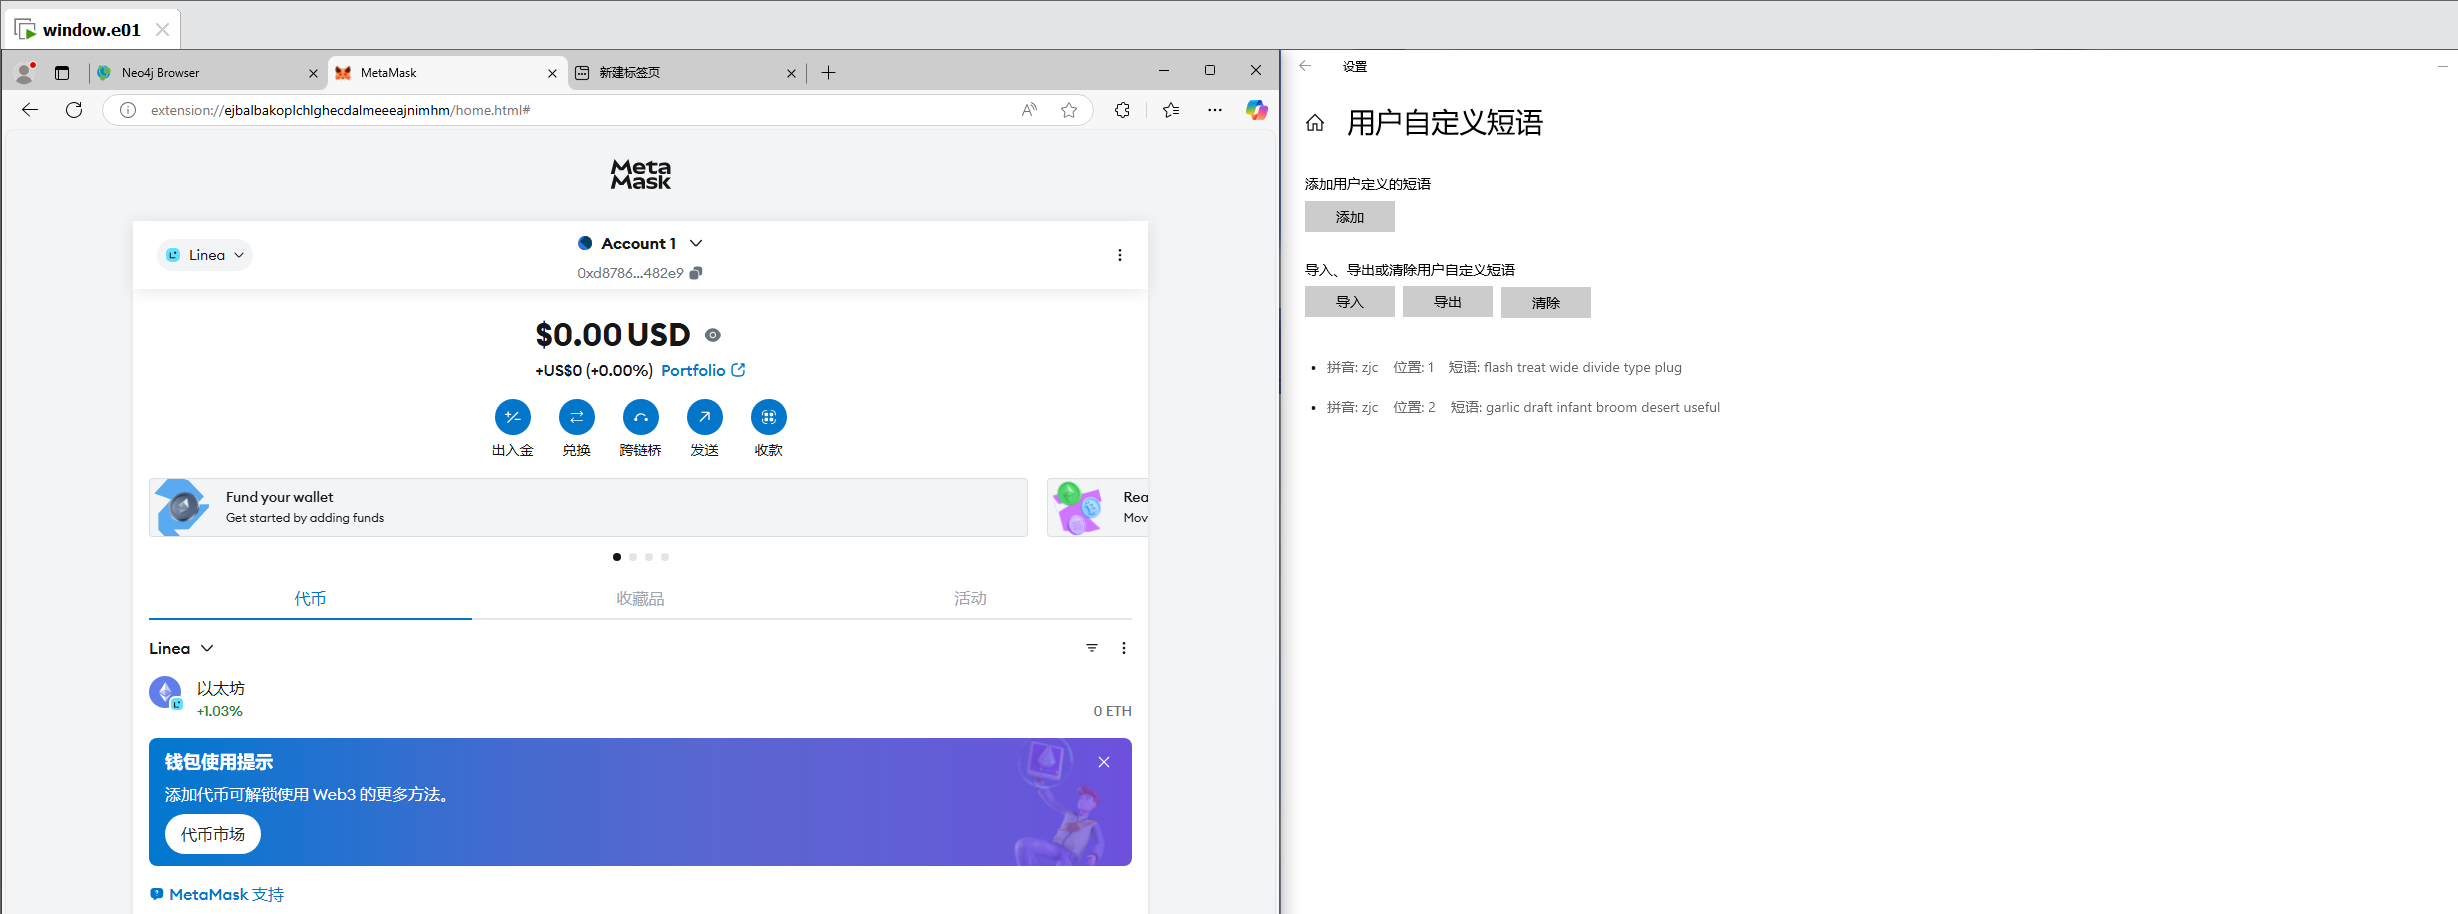The width and height of the screenshot is (2458, 914).
Task: Select the 收藏品 collectibles tab
Action: pos(640,598)
